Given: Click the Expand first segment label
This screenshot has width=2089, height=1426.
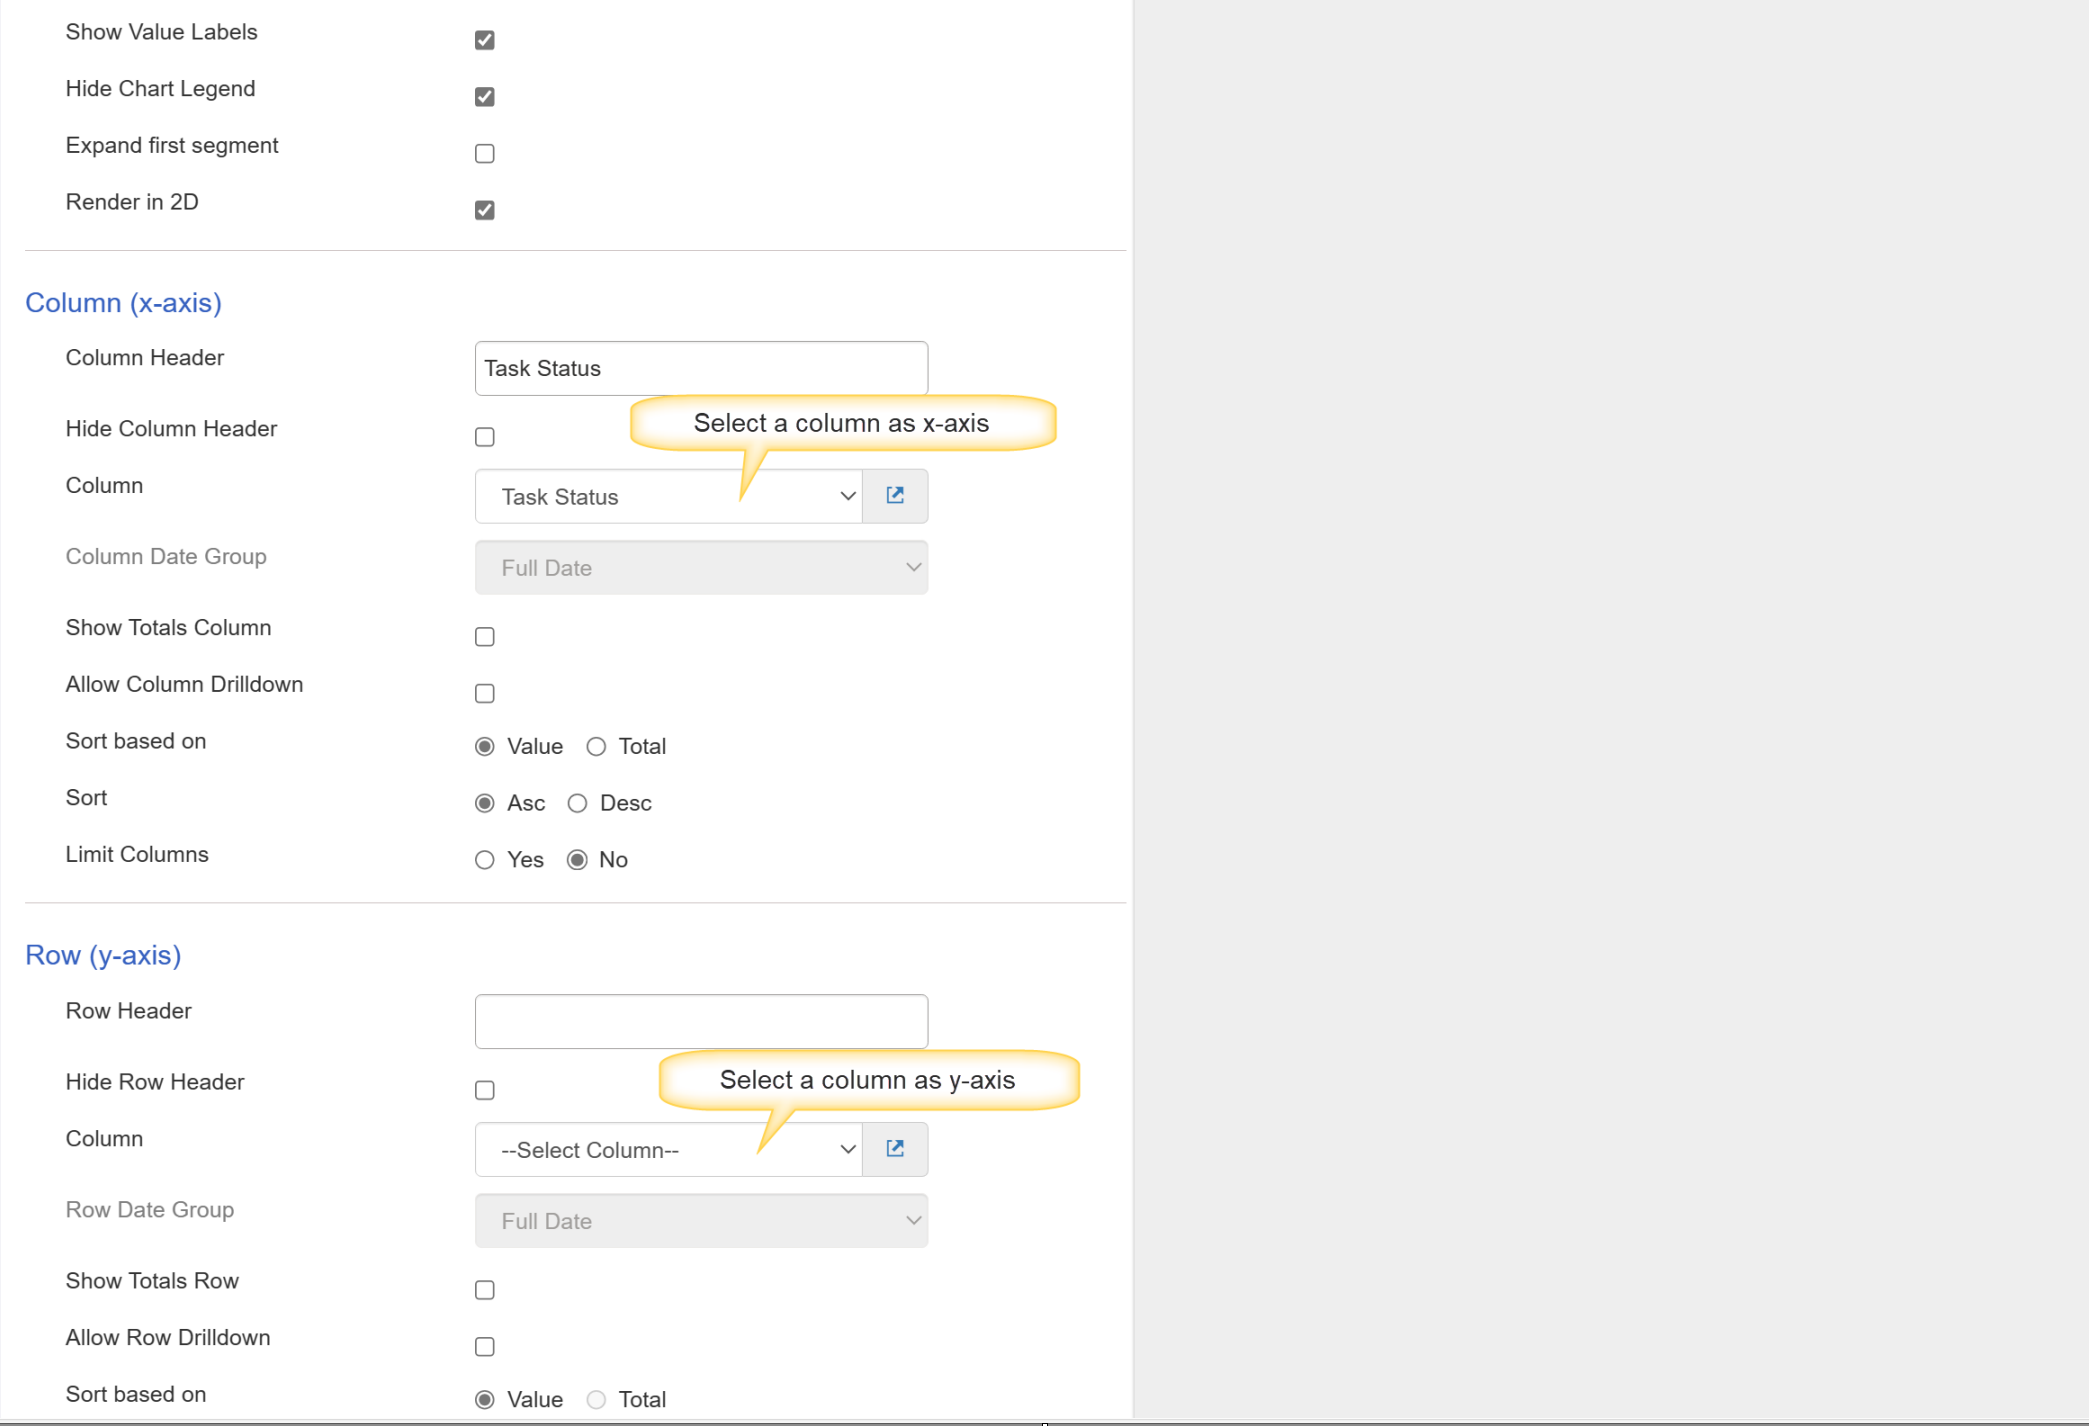Looking at the screenshot, I should 172,146.
